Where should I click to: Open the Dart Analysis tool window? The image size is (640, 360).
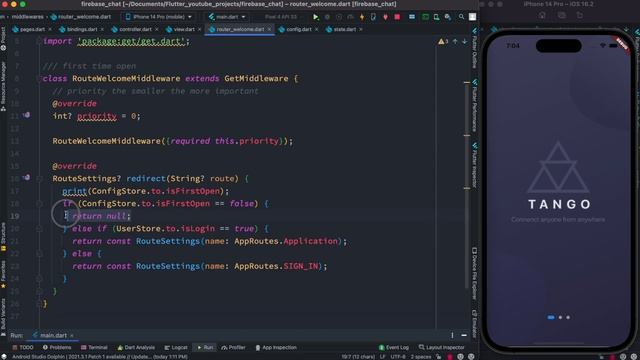click(x=136, y=347)
